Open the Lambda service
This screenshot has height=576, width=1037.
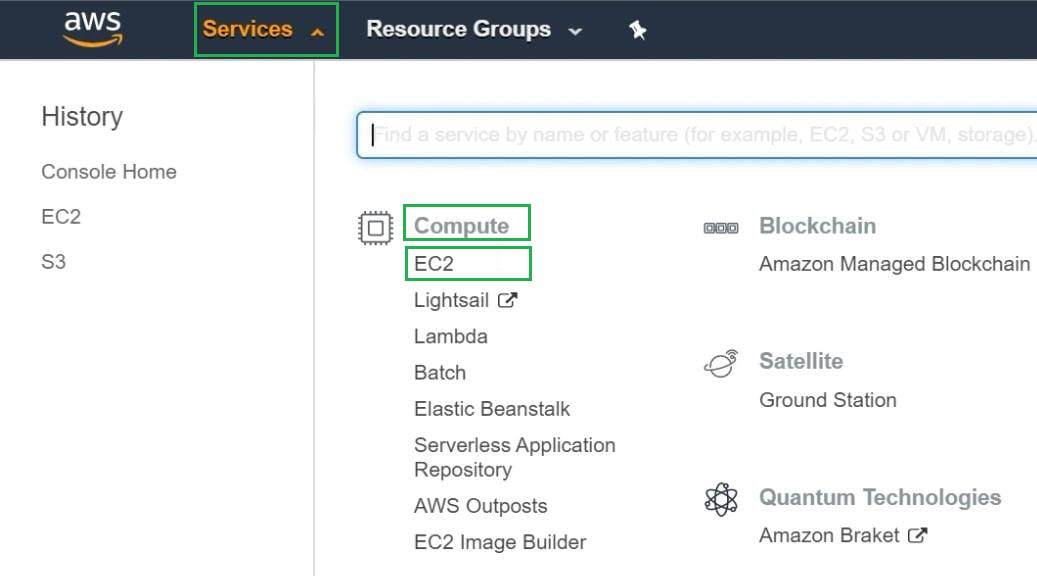[451, 336]
